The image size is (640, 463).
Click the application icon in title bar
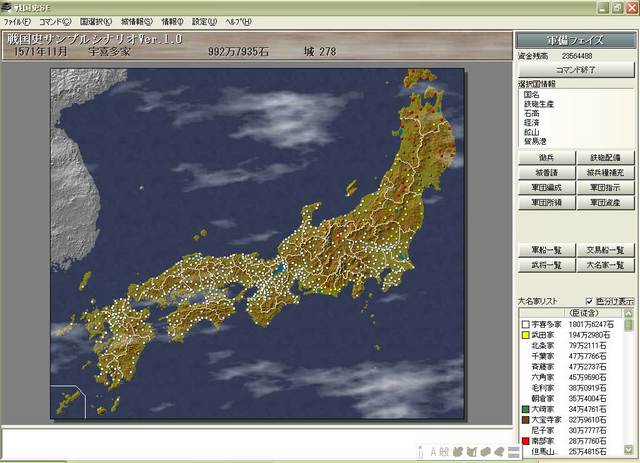(6, 7)
